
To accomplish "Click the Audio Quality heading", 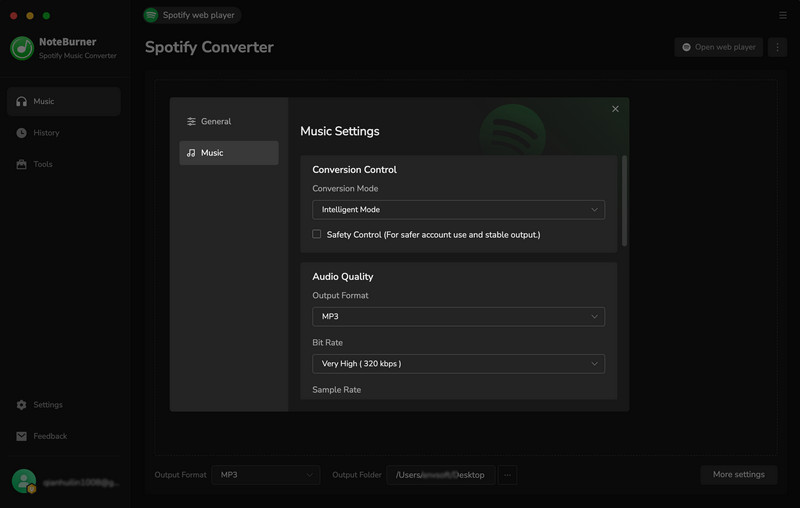I will pyautogui.click(x=343, y=276).
